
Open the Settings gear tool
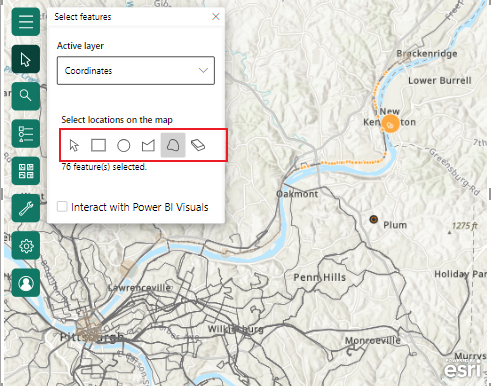click(26, 246)
